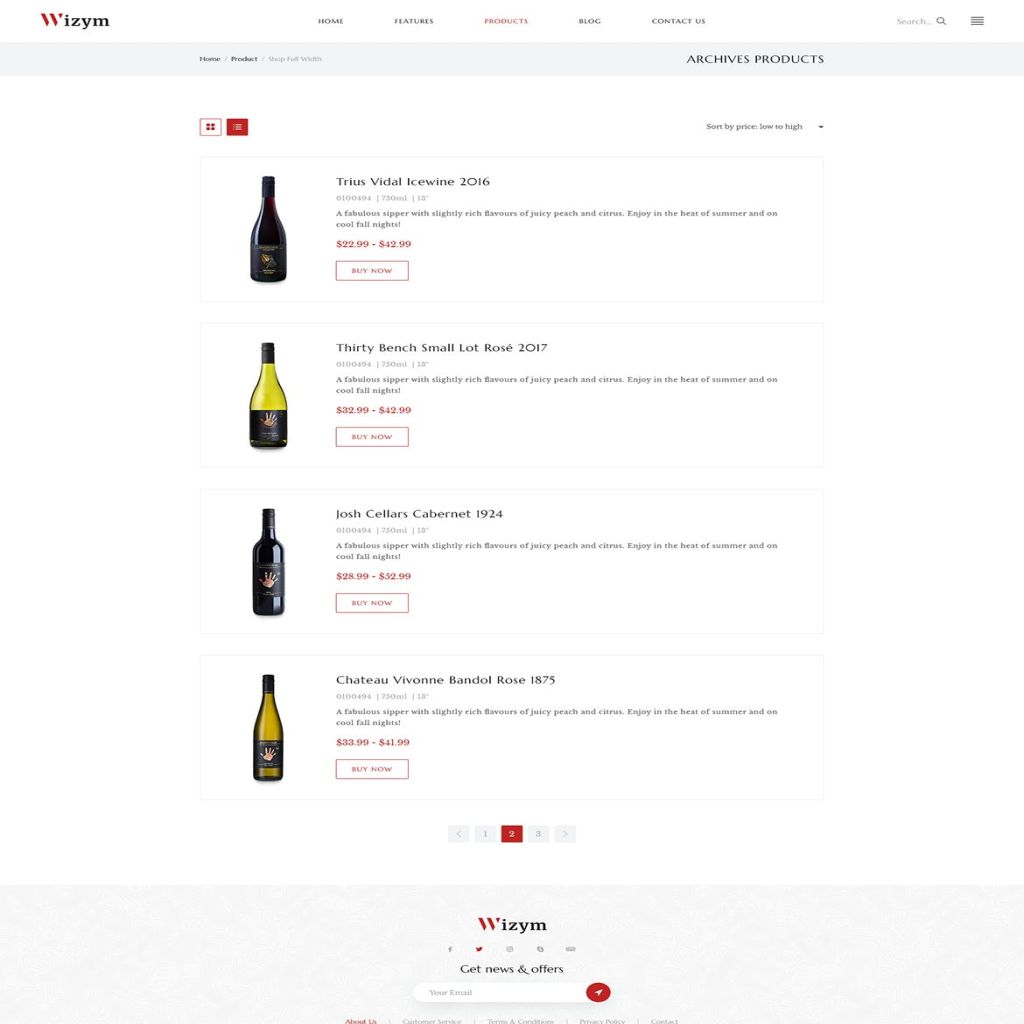
Task: Open the Blog menu item
Action: click(589, 21)
